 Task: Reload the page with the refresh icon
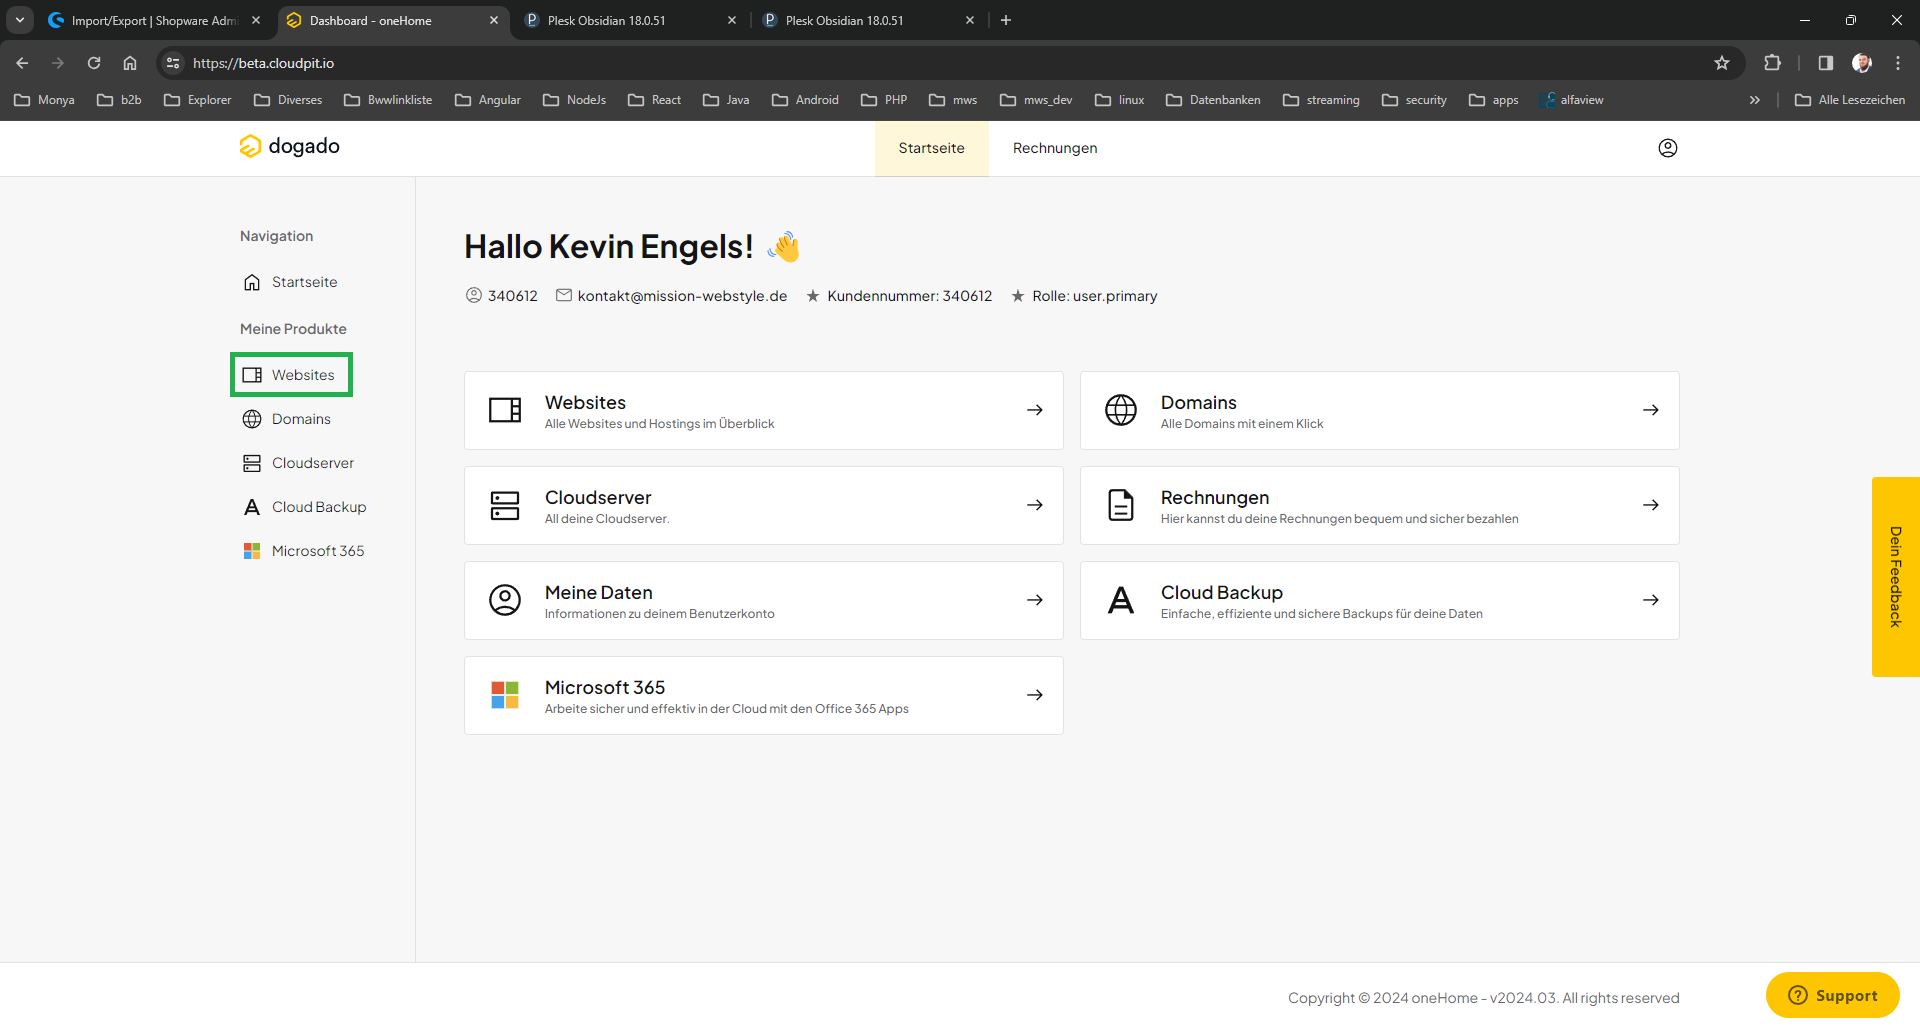coord(94,63)
